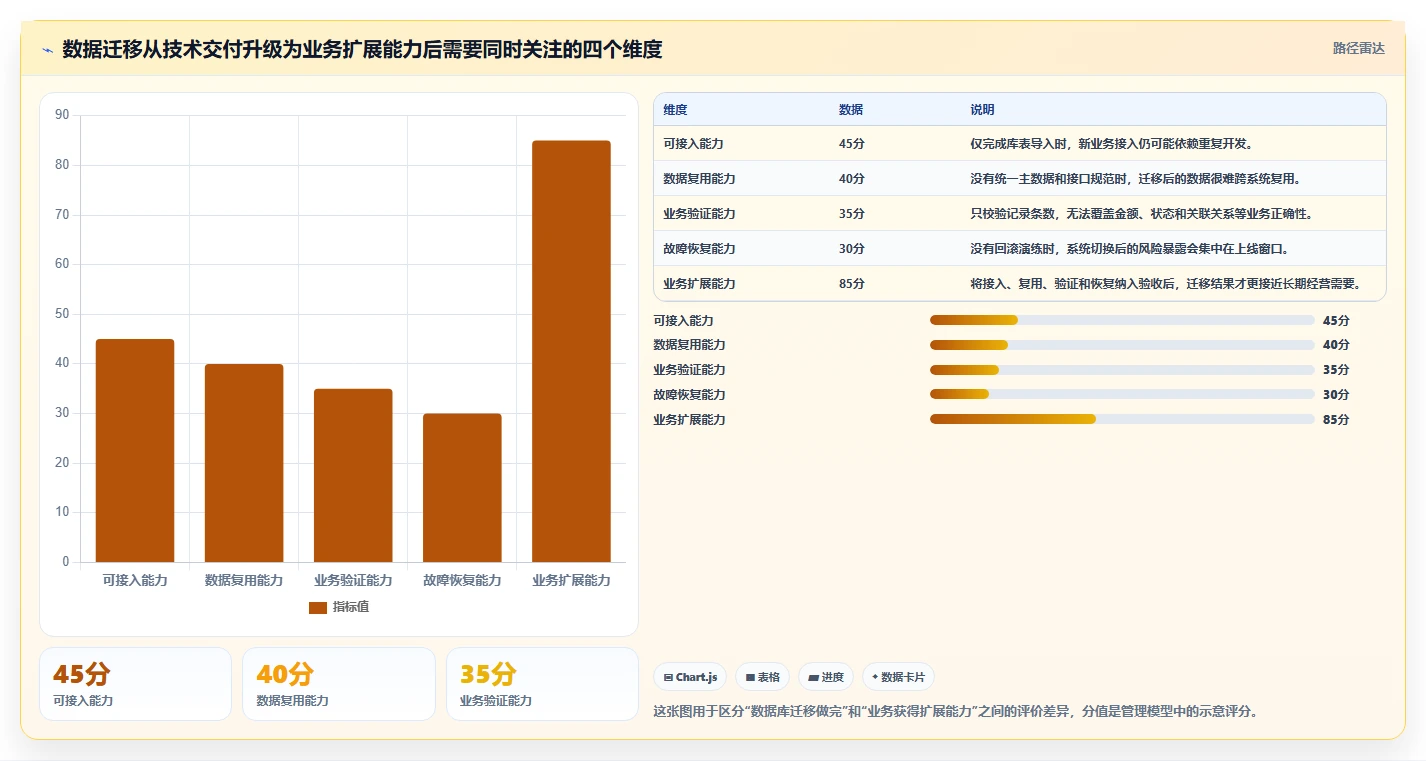Select the 表格 tag chip
1426x761 pixels.
tap(762, 677)
